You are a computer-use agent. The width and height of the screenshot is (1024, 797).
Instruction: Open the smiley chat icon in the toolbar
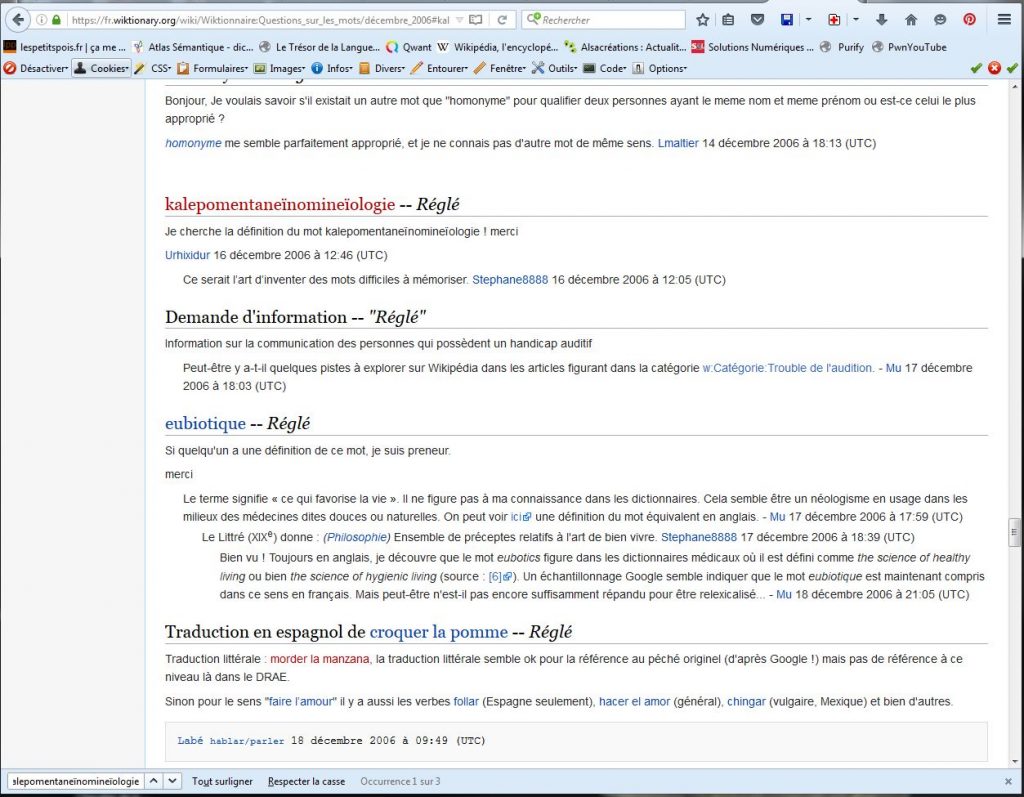coord(940,18)
